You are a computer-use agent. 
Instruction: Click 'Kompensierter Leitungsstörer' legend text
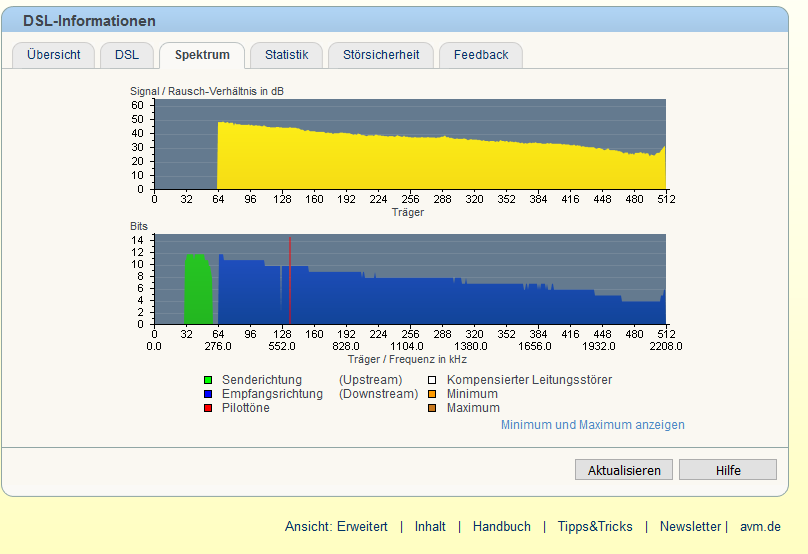[x=529, y=380]
